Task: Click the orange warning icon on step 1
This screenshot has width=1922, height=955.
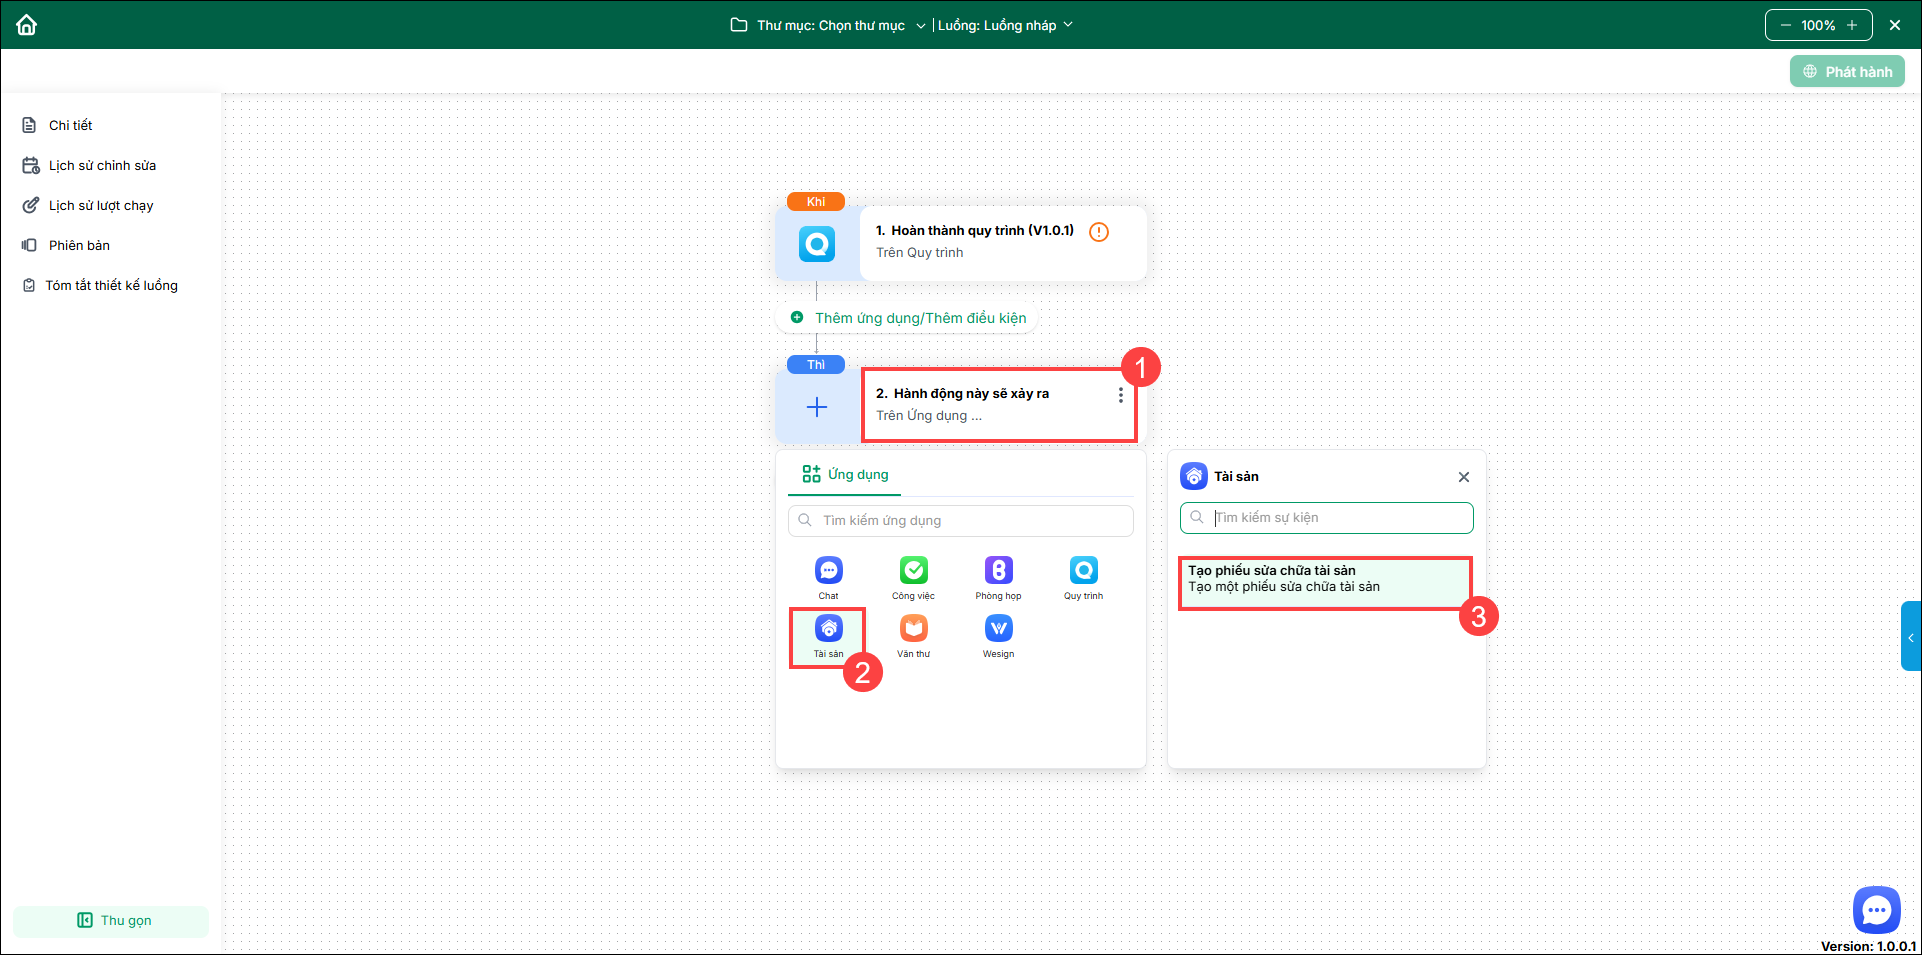Action: click(1098, 232)
